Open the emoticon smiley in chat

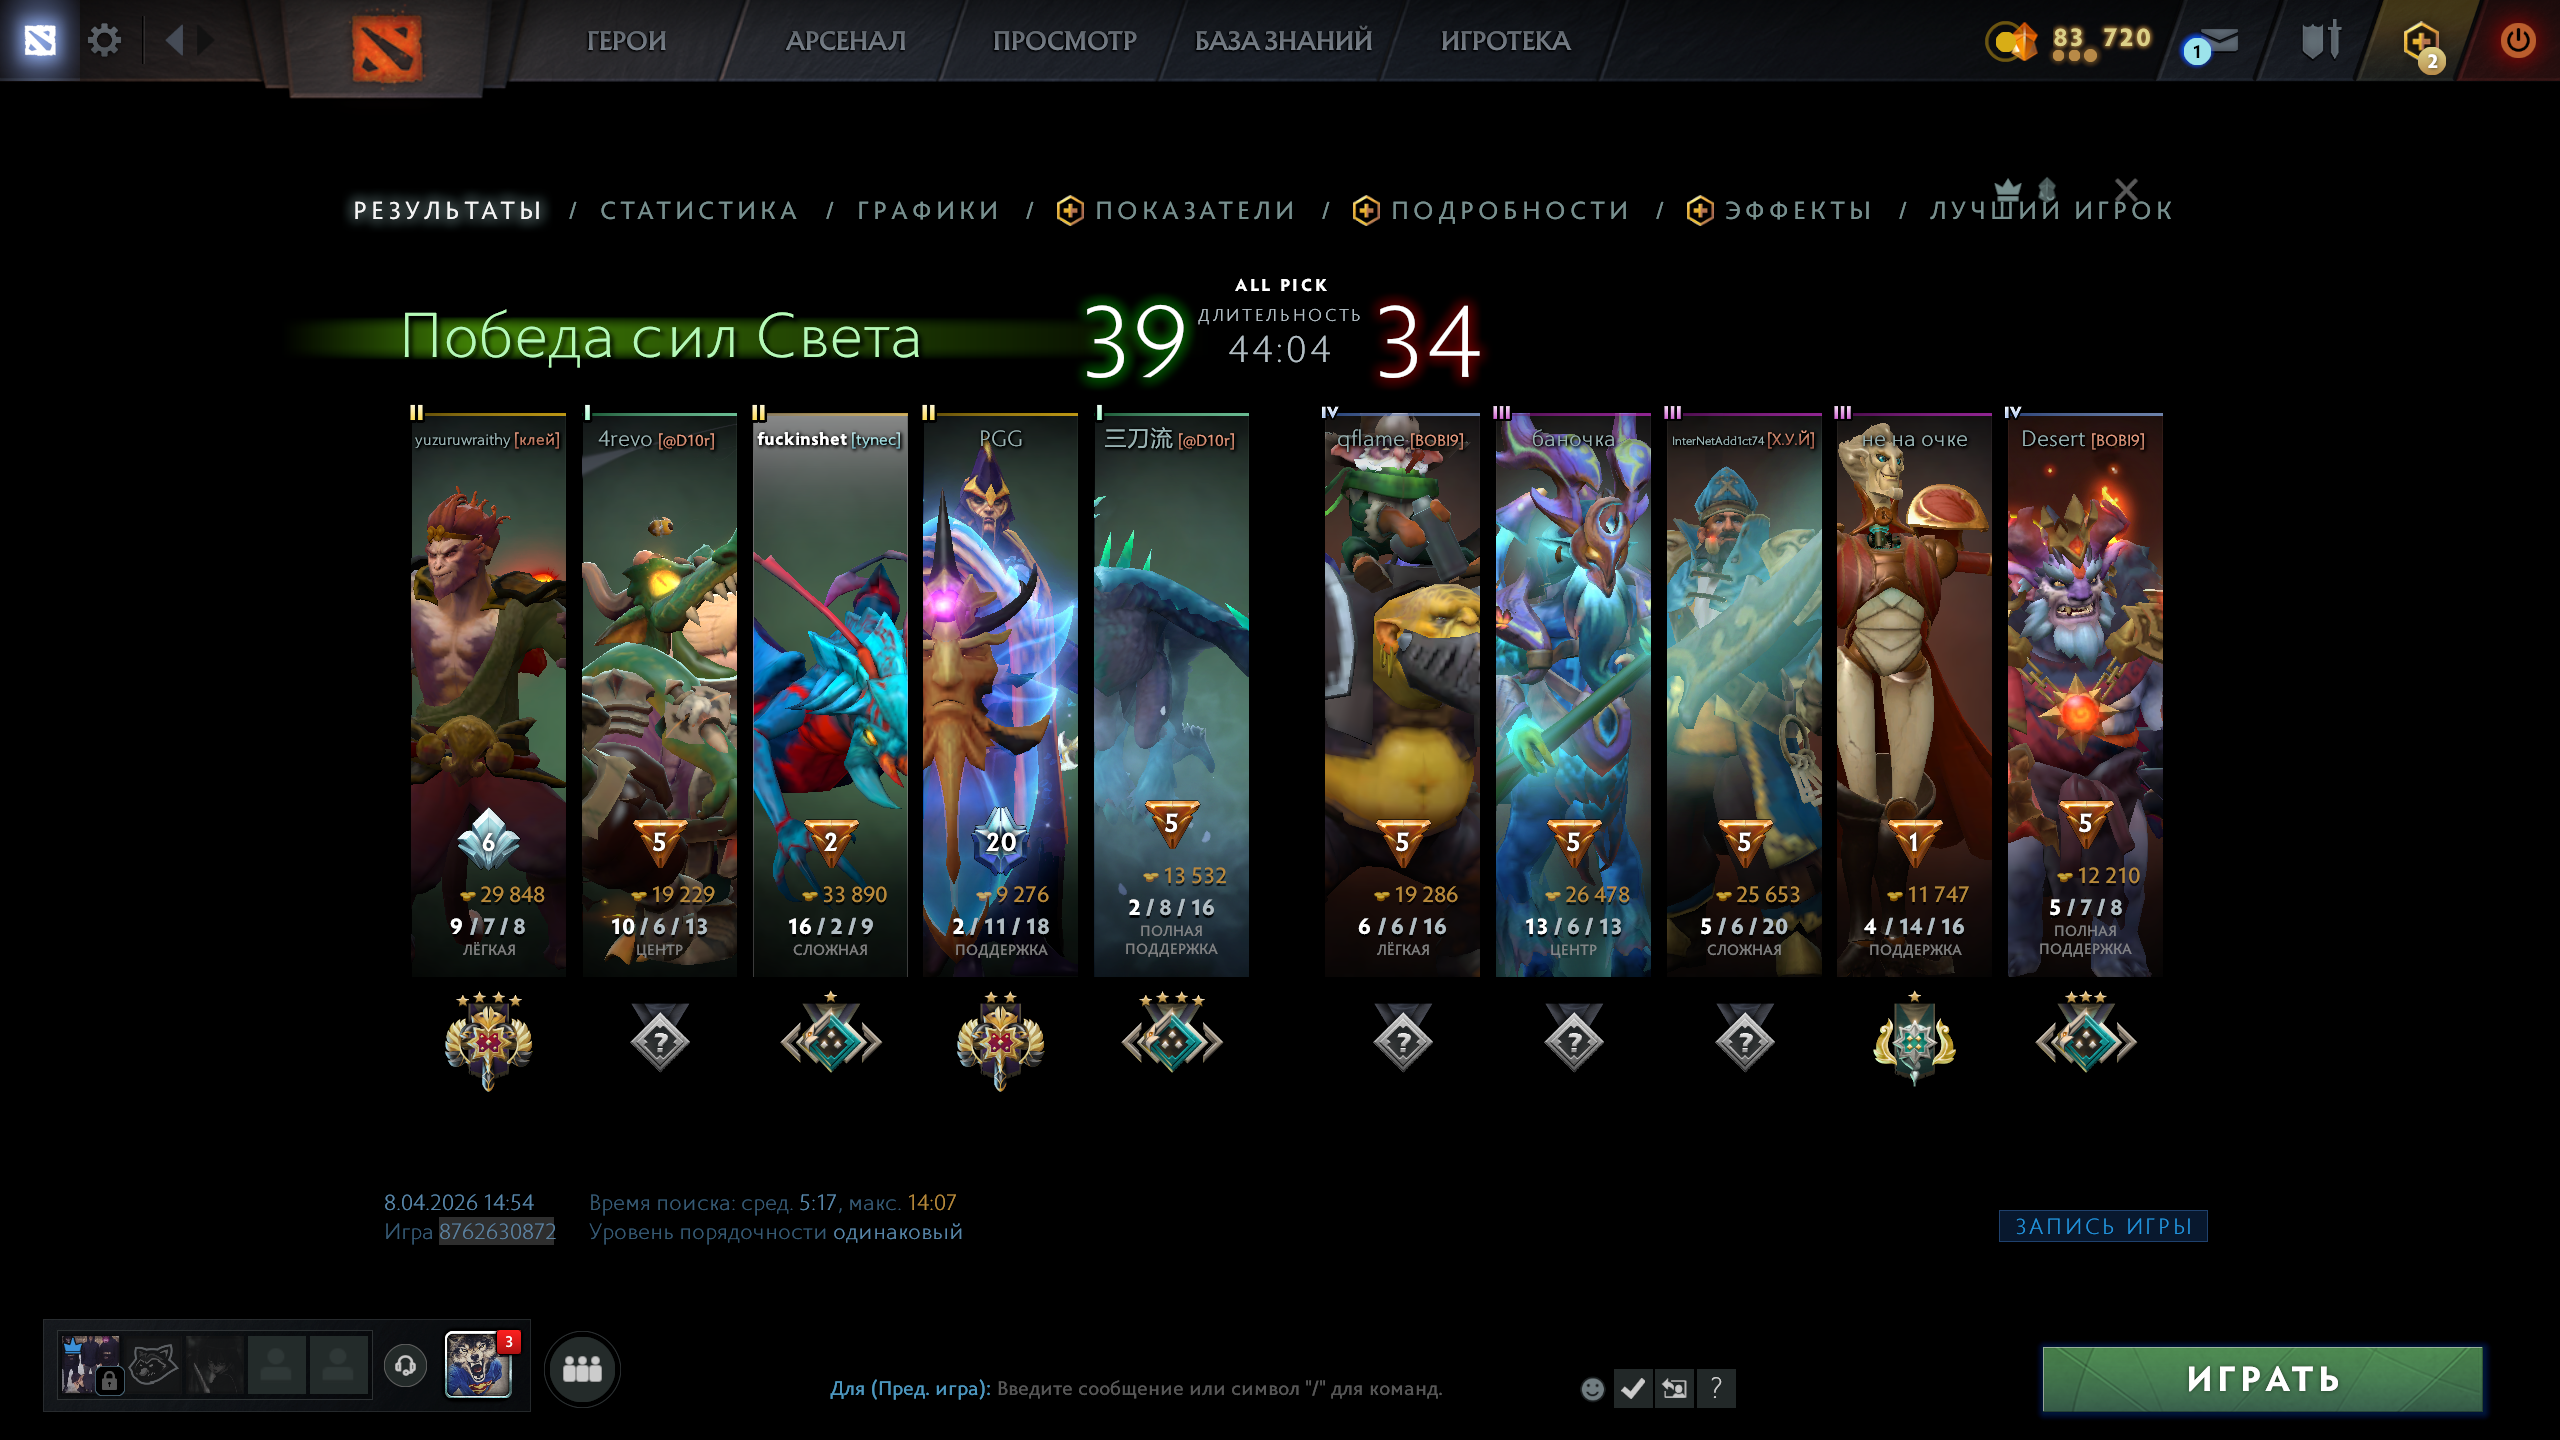(x=1592, y=1388)
